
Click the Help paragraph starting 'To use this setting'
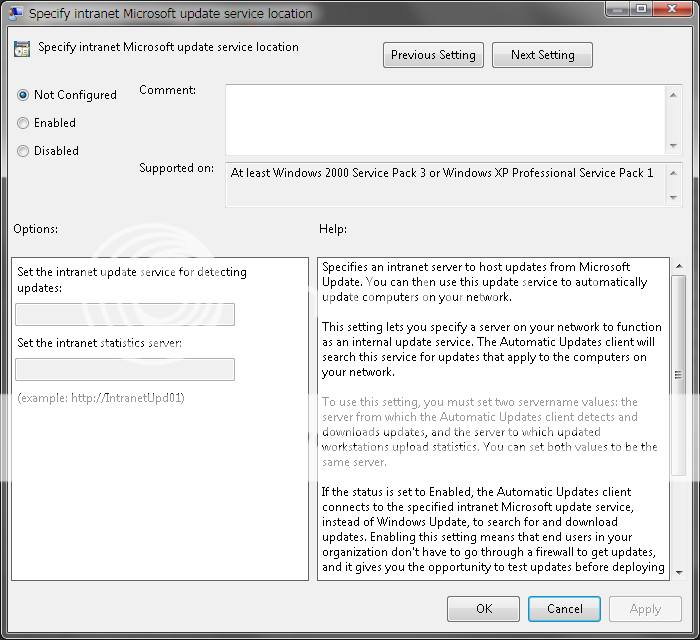point(490,432)
